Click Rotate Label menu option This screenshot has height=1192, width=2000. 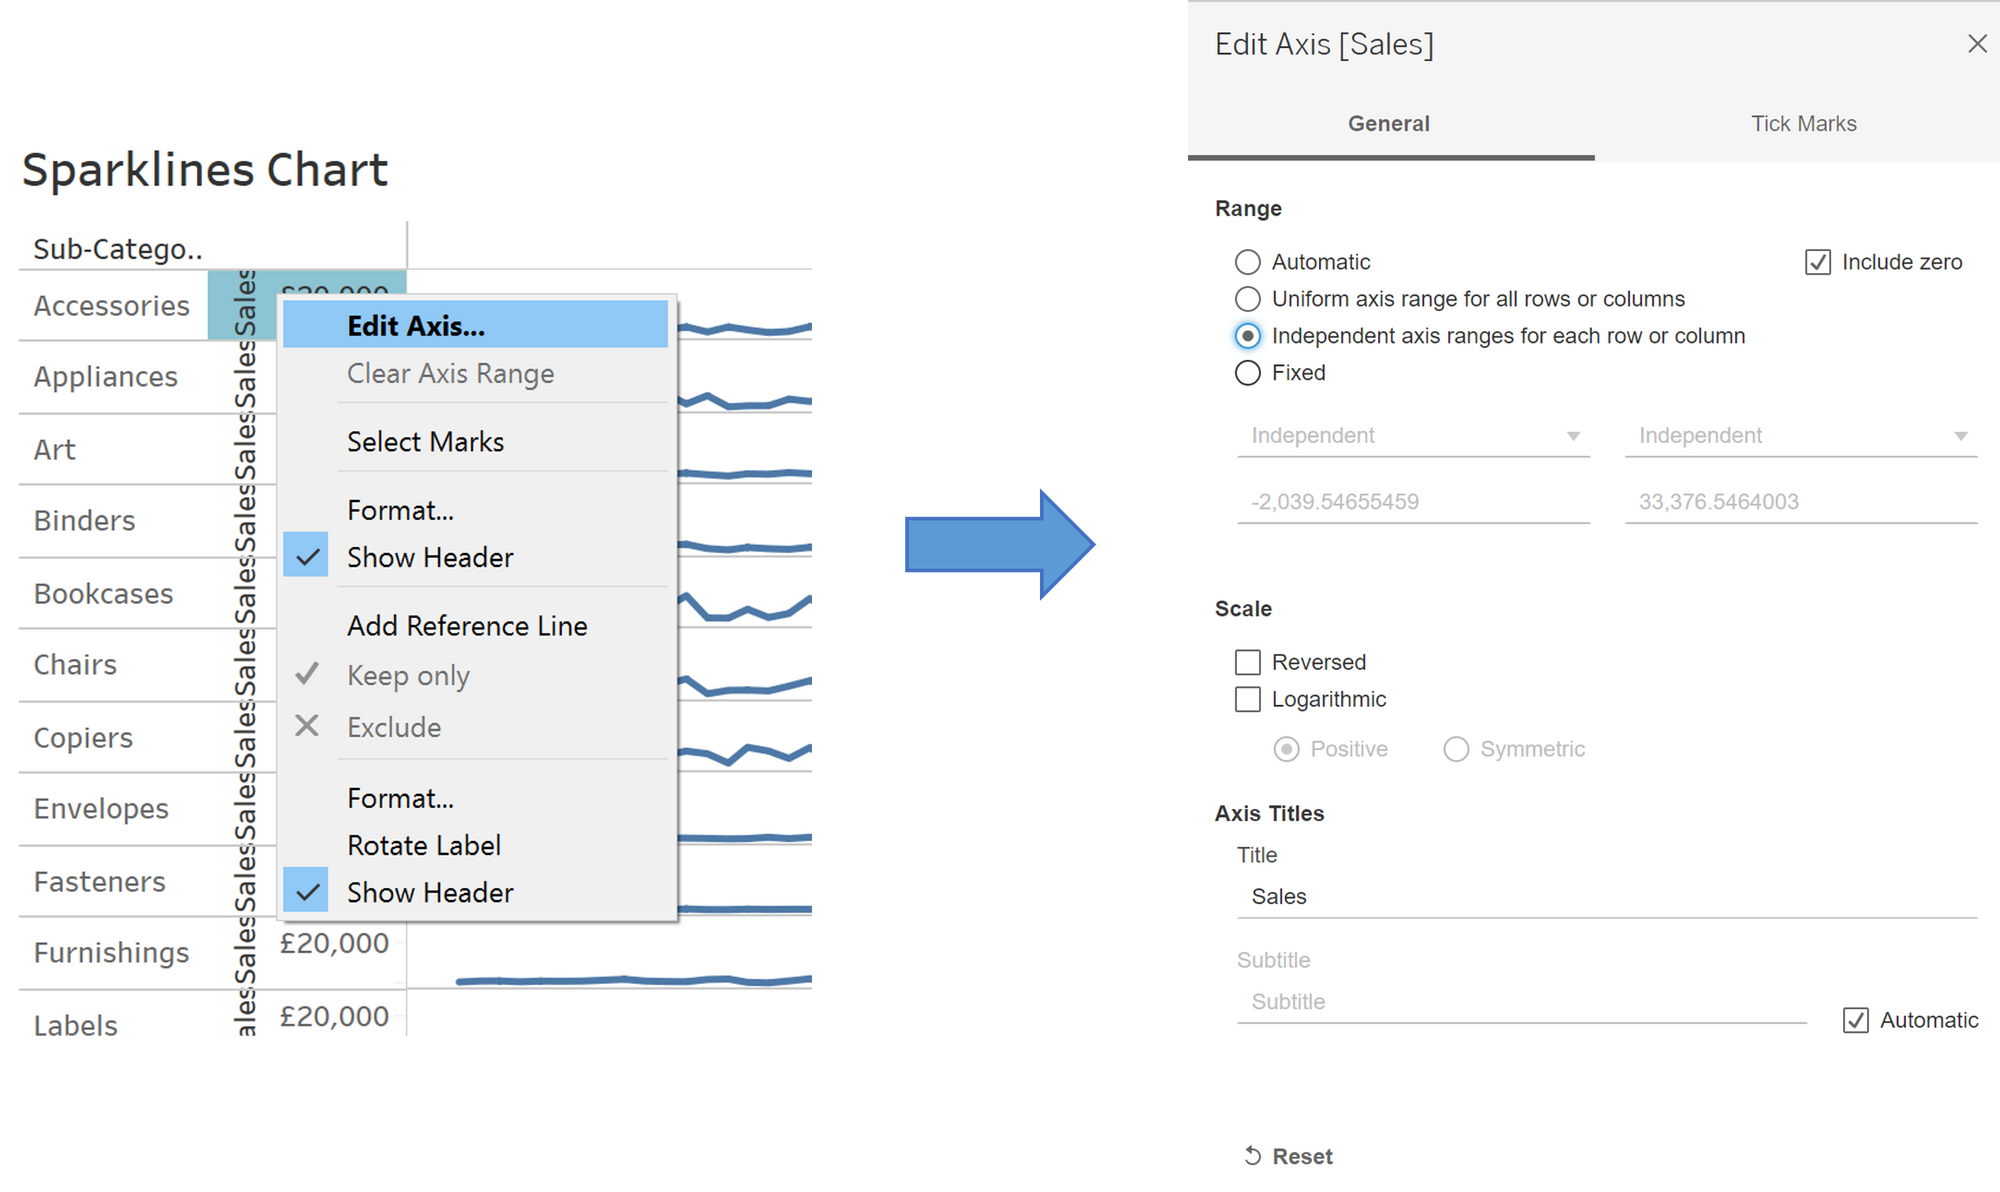coord(424,845)
